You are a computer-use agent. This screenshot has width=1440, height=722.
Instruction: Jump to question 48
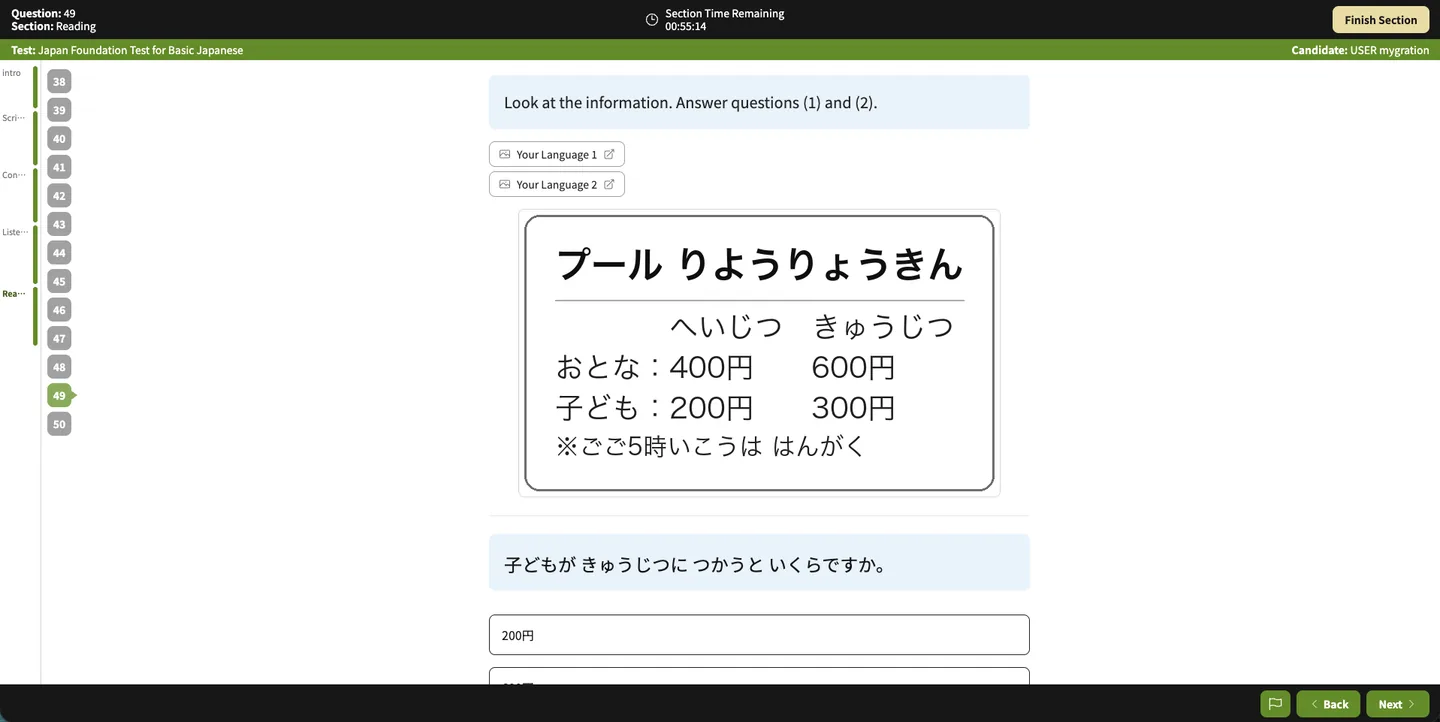(x=59, y=367)
